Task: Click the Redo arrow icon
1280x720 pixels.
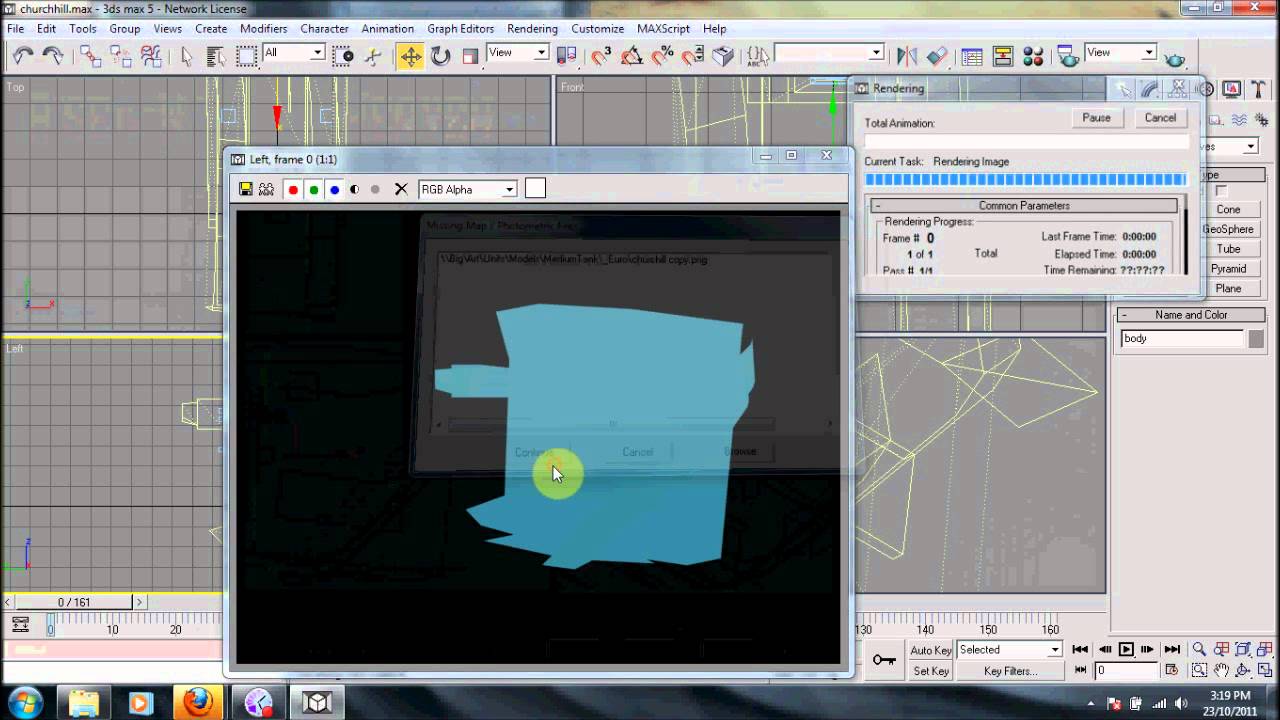Action: coord(51,56)
